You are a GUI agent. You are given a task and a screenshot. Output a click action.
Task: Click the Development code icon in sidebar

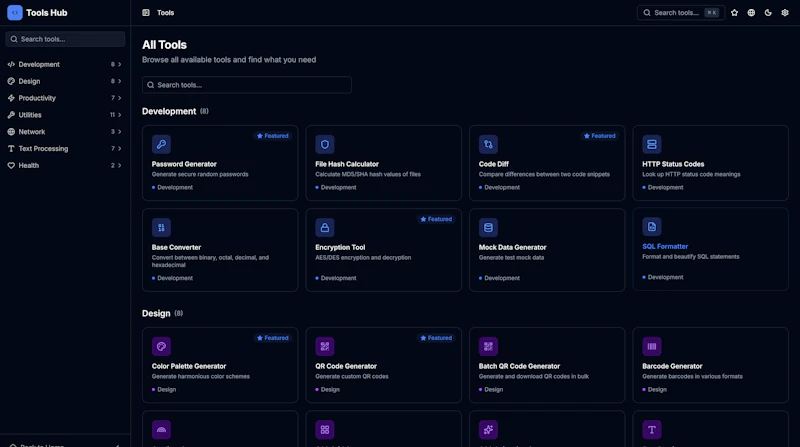(11, 64)
